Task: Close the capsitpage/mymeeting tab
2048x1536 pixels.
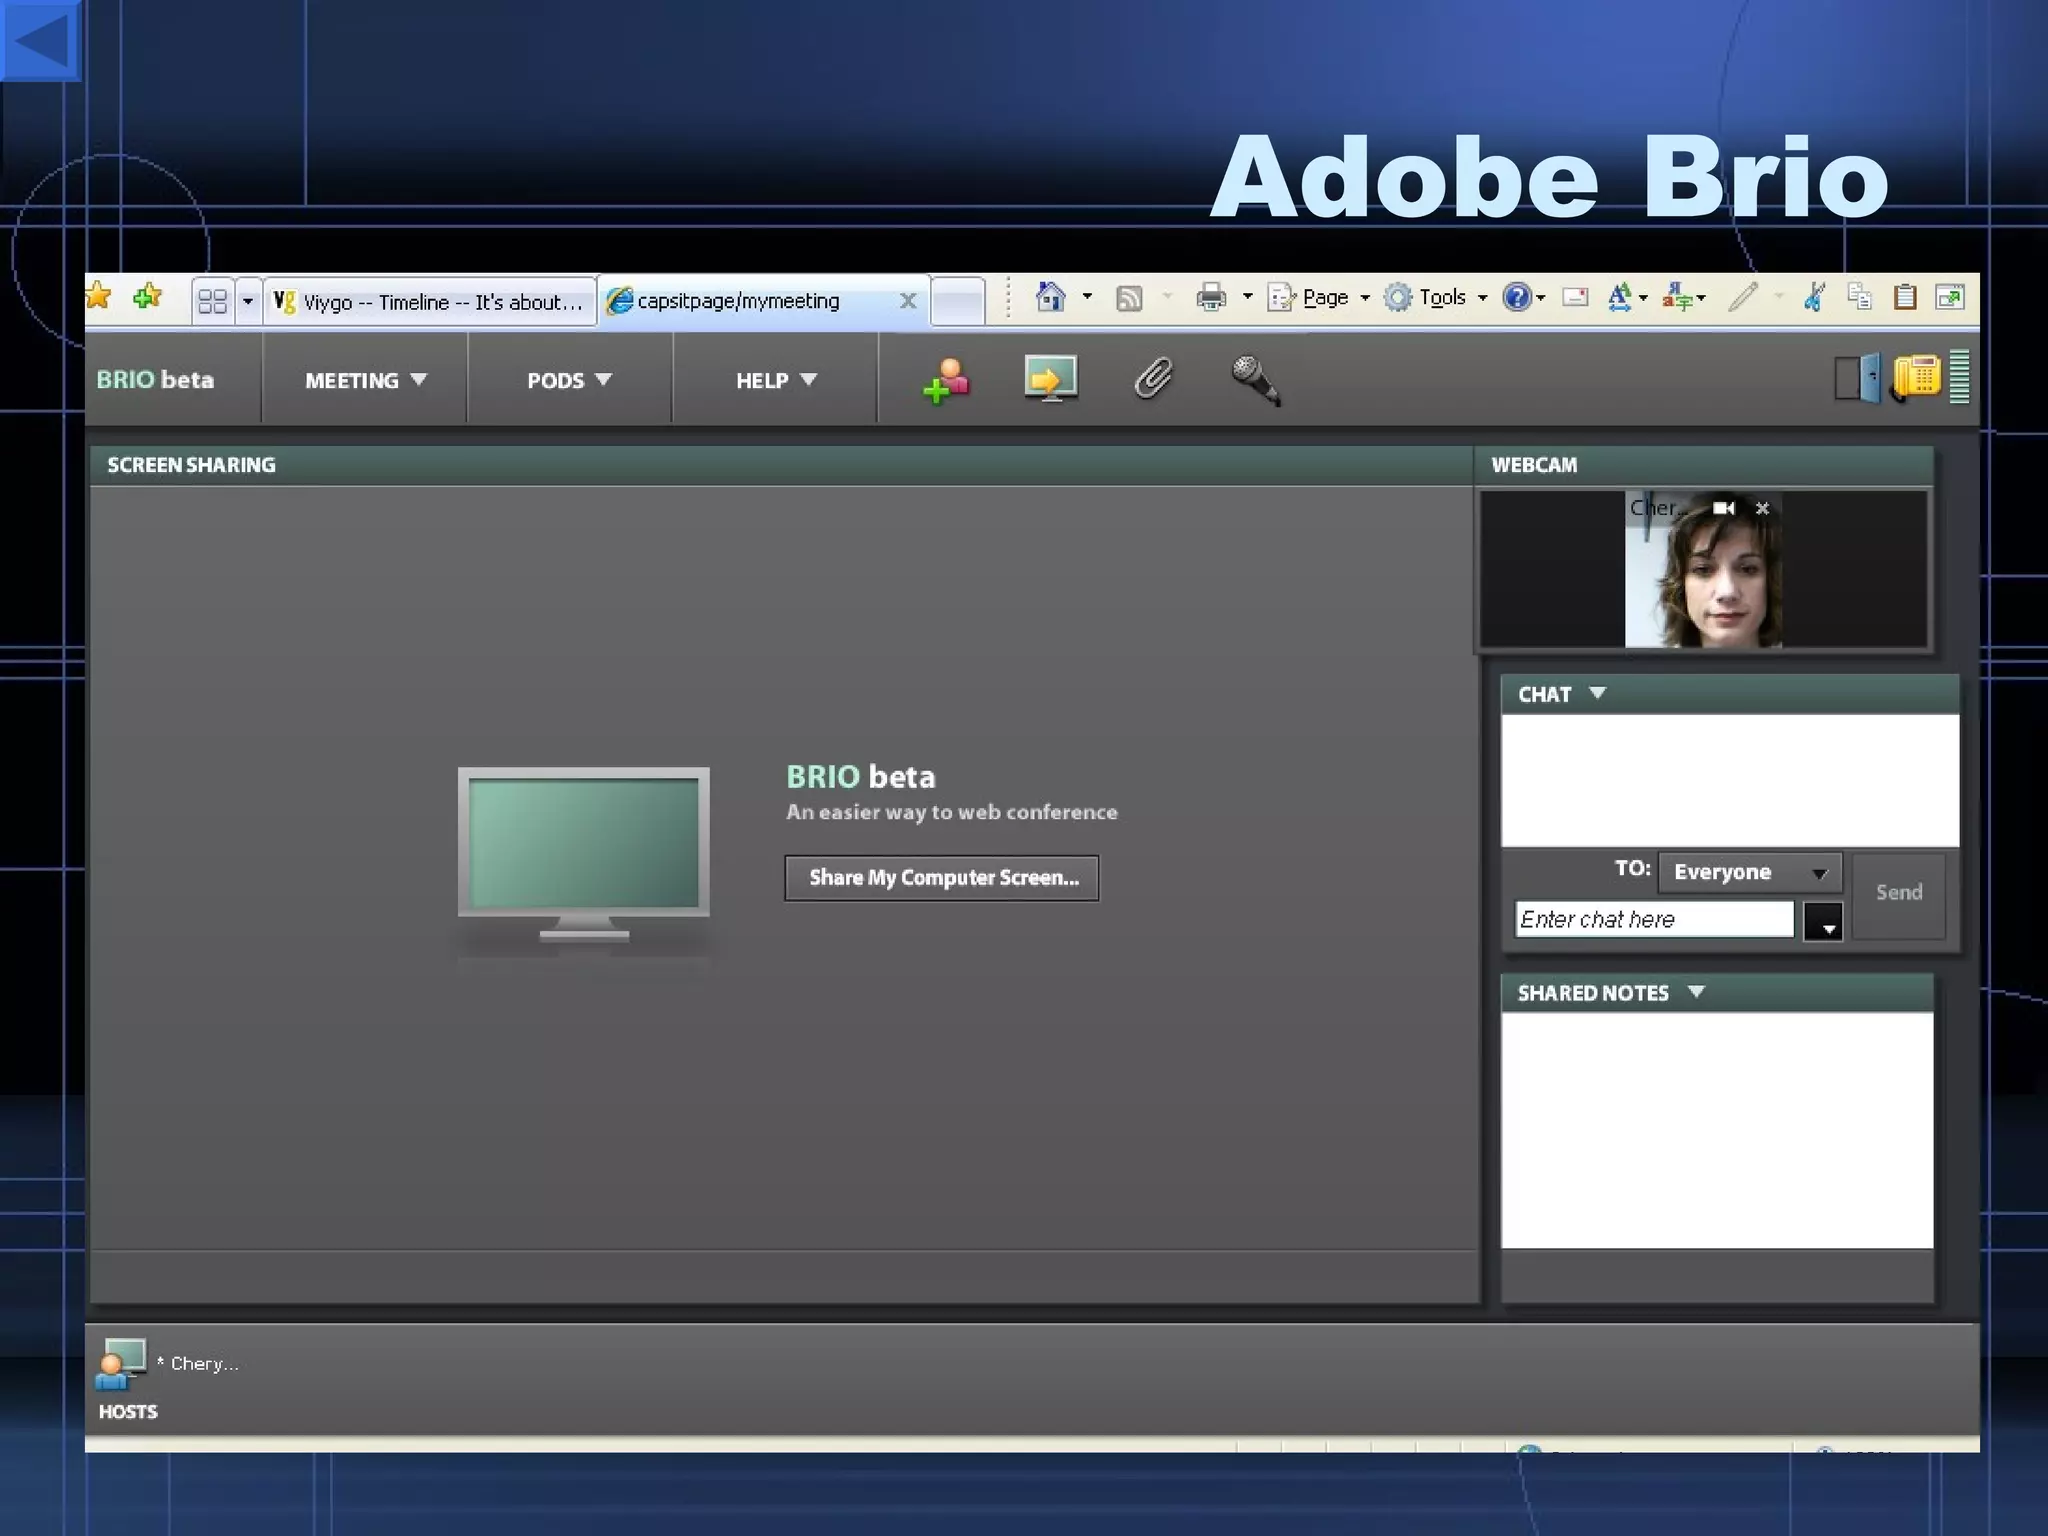Action: point(908,301)
